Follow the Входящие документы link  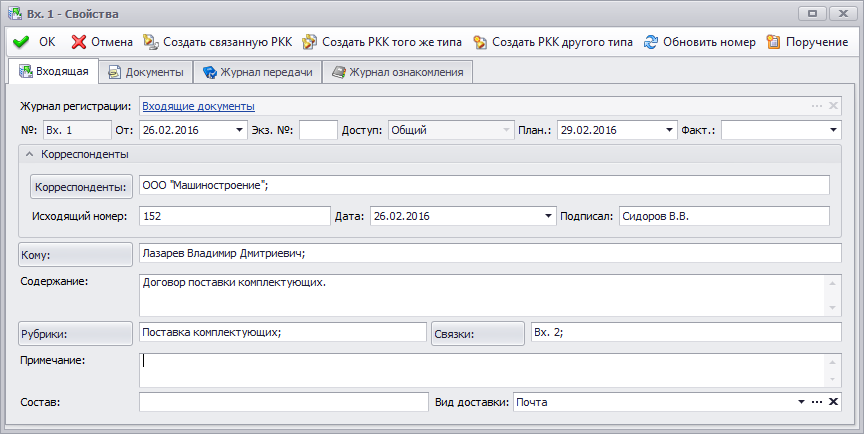pyautogui.click(x=198, y=106)
